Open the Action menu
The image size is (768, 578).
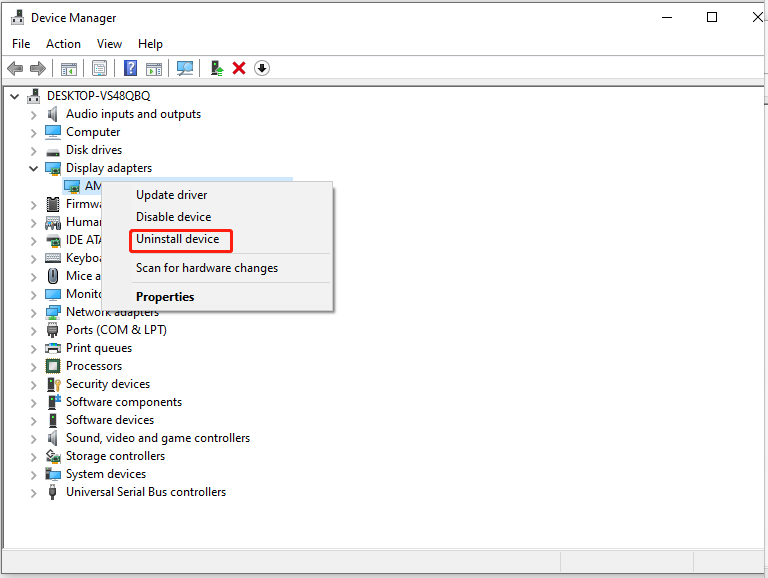(63, 44)
